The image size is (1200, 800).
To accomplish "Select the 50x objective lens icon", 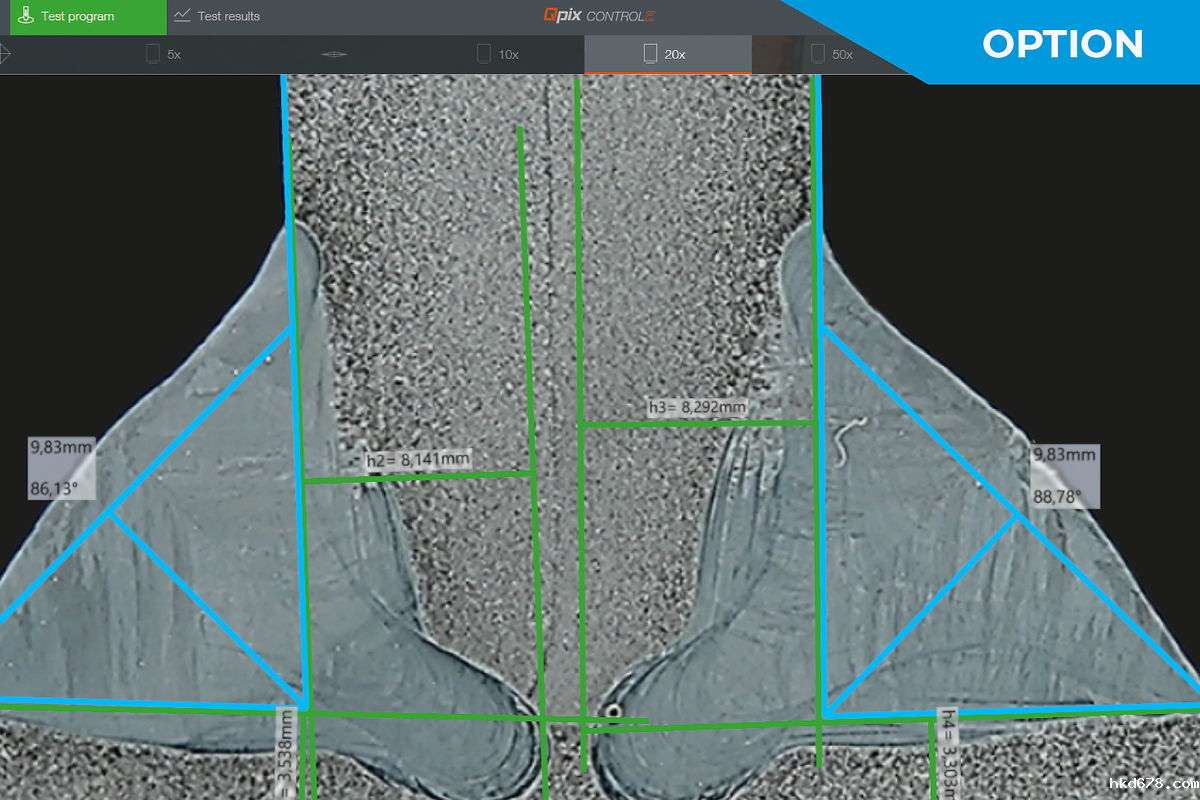I will coord(818,54).
